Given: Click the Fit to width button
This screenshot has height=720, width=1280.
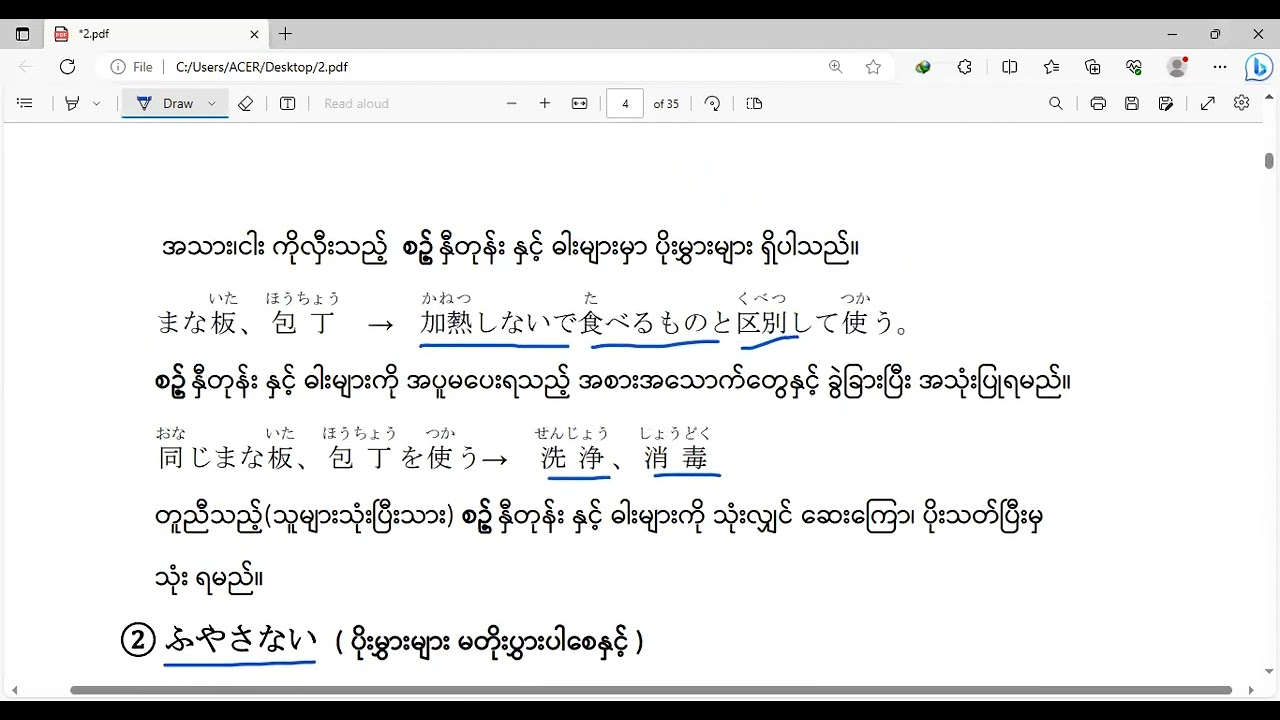Looking at the screenshot, I should click(579, 103).
